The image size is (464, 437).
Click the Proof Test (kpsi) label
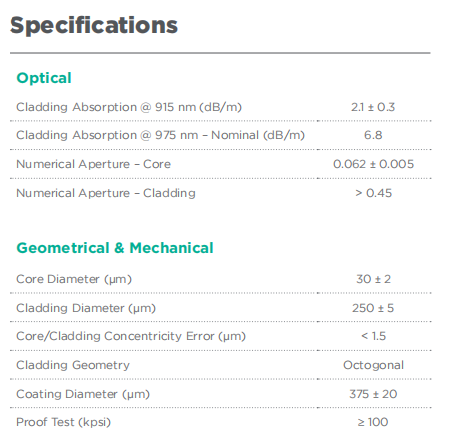63,422
